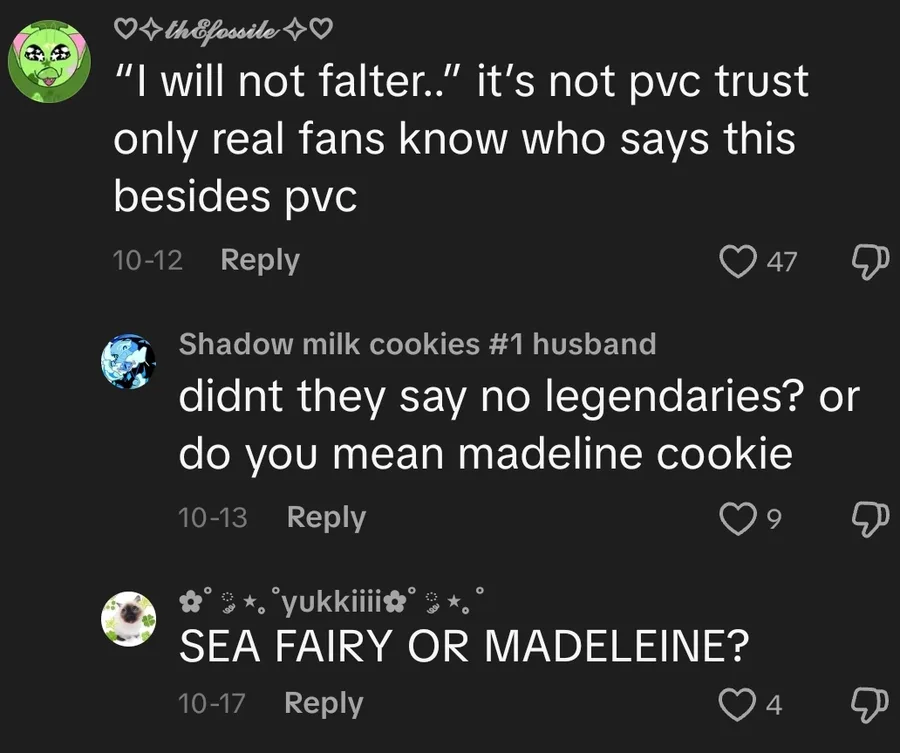The image size is (900, 753).
Task: Like the madeline cookie reply
Action: [x=738, y=519]
